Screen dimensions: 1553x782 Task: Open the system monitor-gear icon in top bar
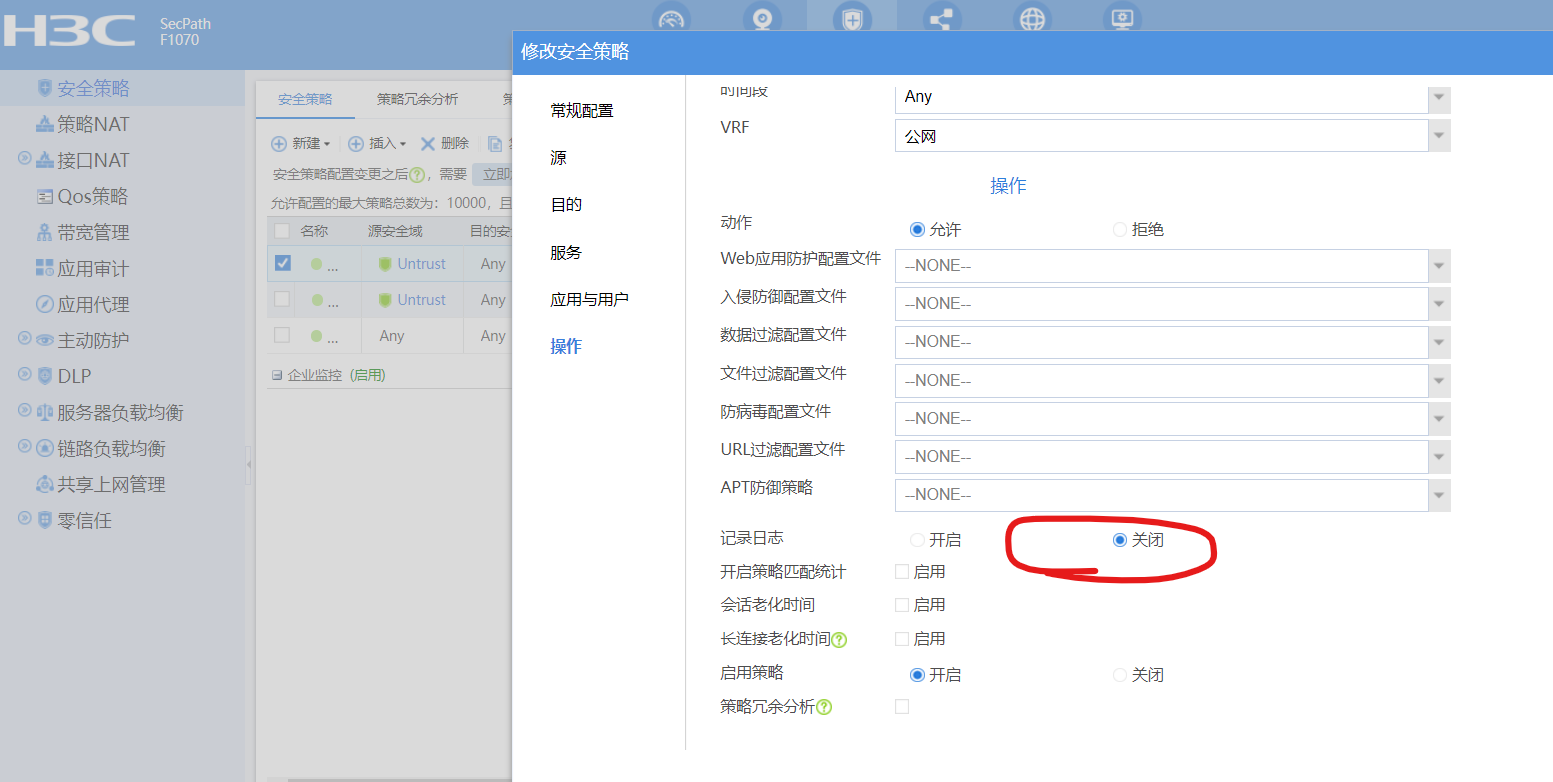(1122, 19)
